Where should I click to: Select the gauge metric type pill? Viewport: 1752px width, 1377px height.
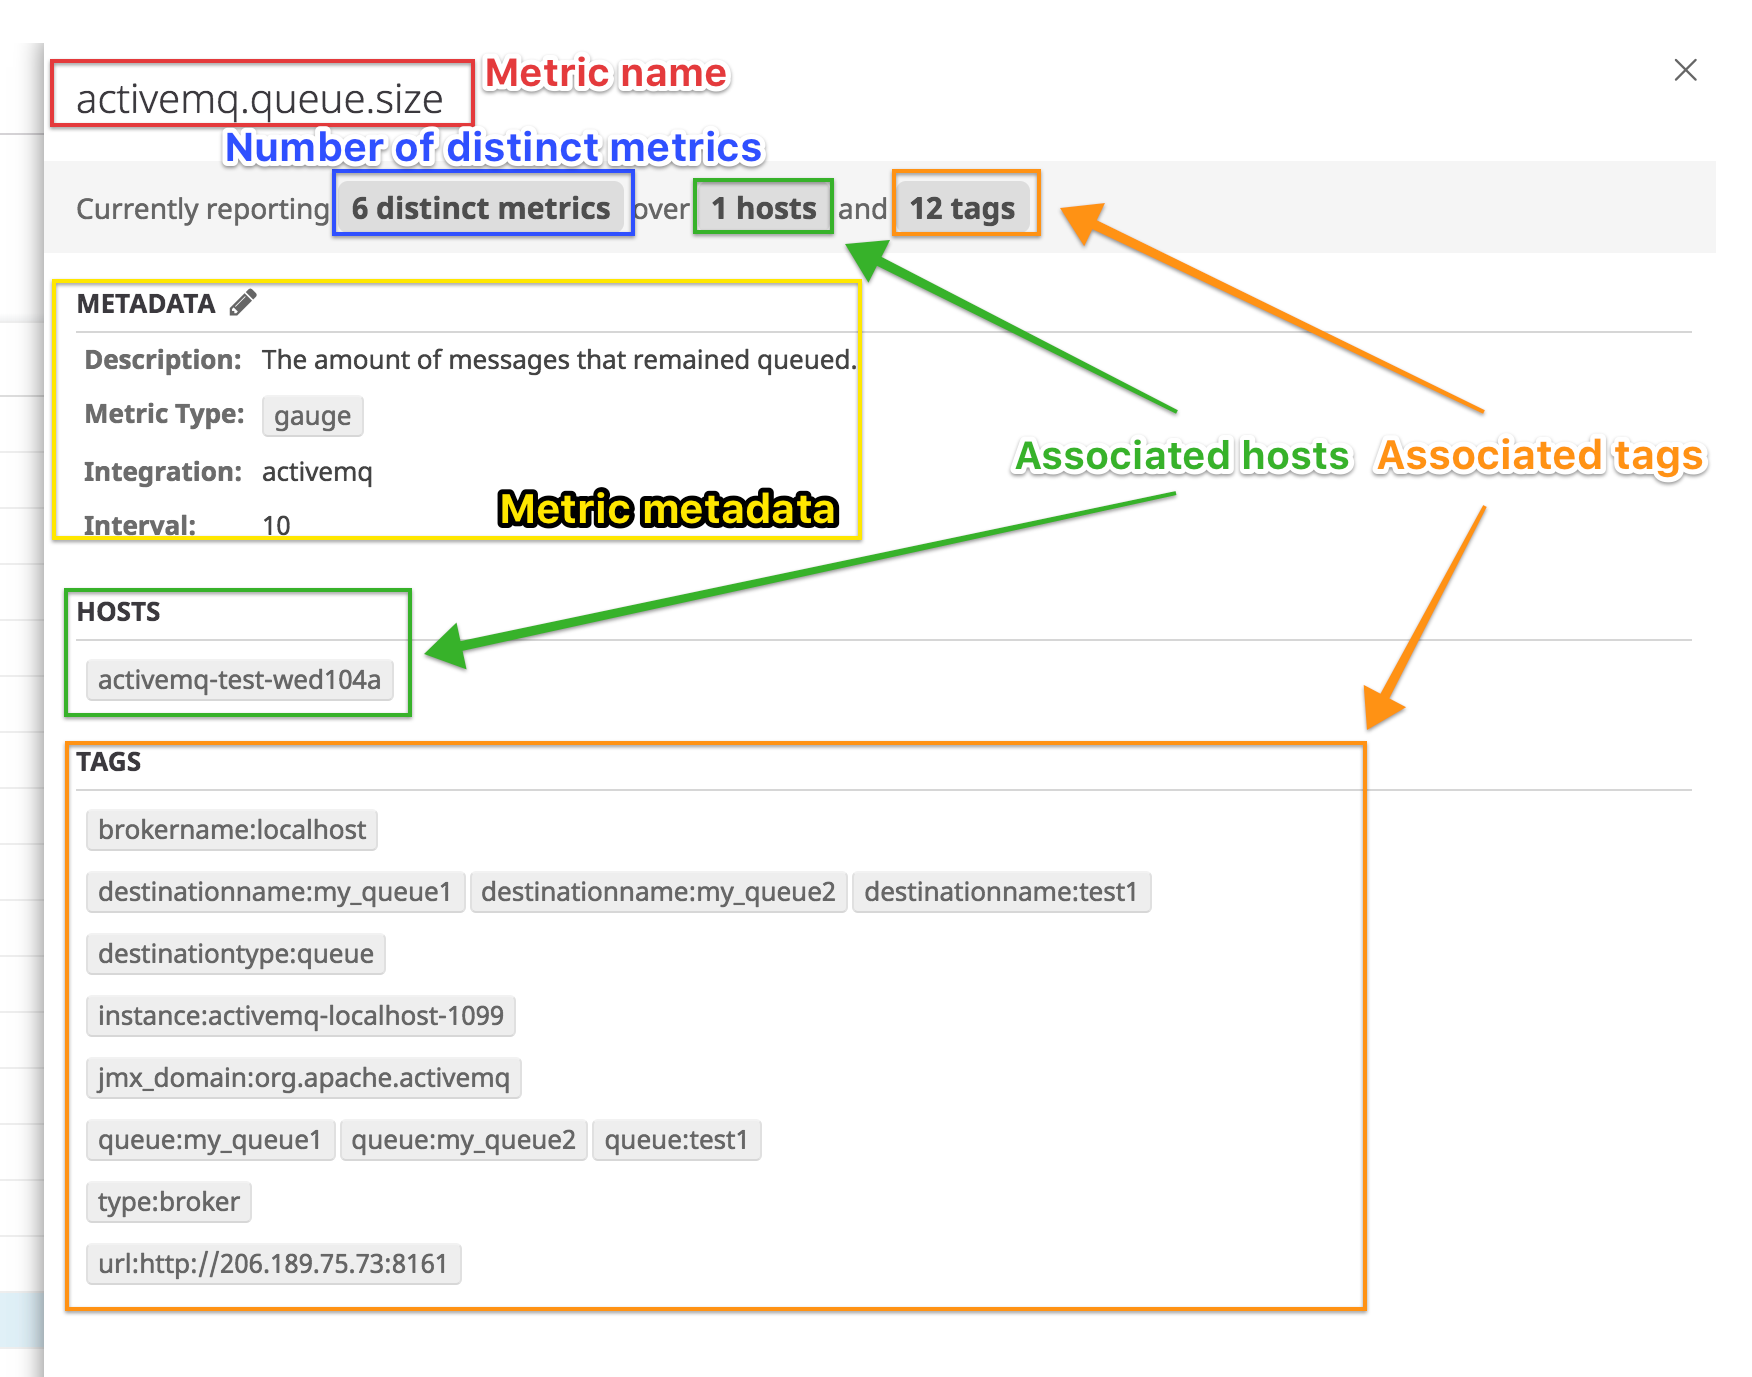312,416
